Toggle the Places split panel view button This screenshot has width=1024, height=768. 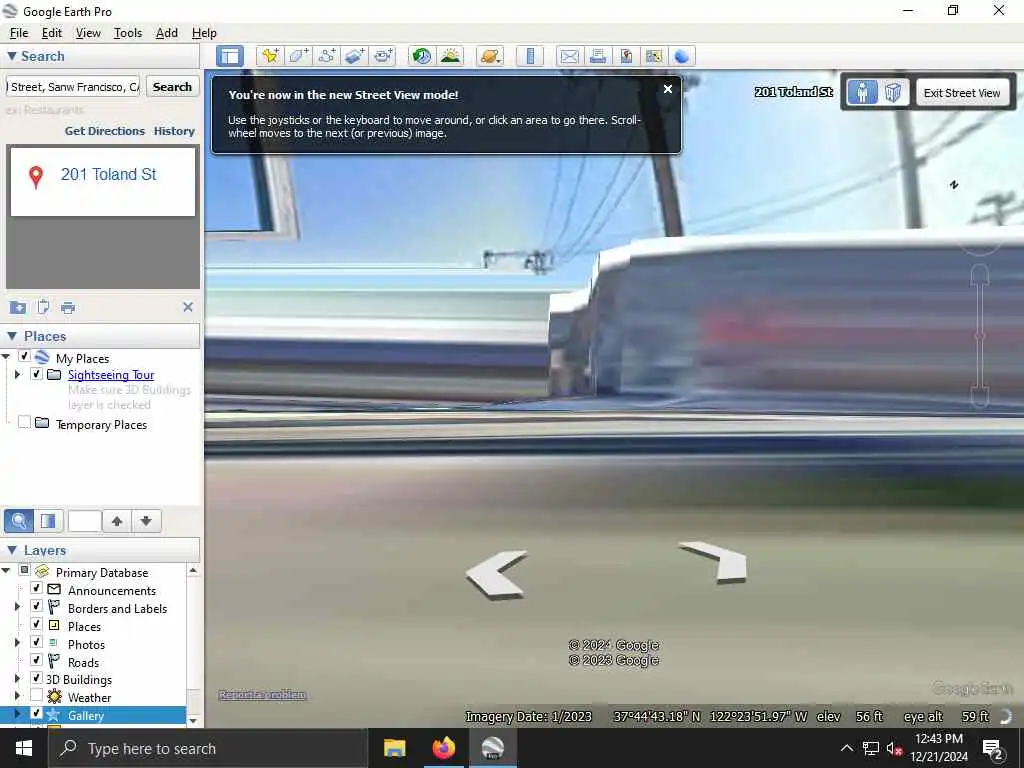tap(48, 520)
